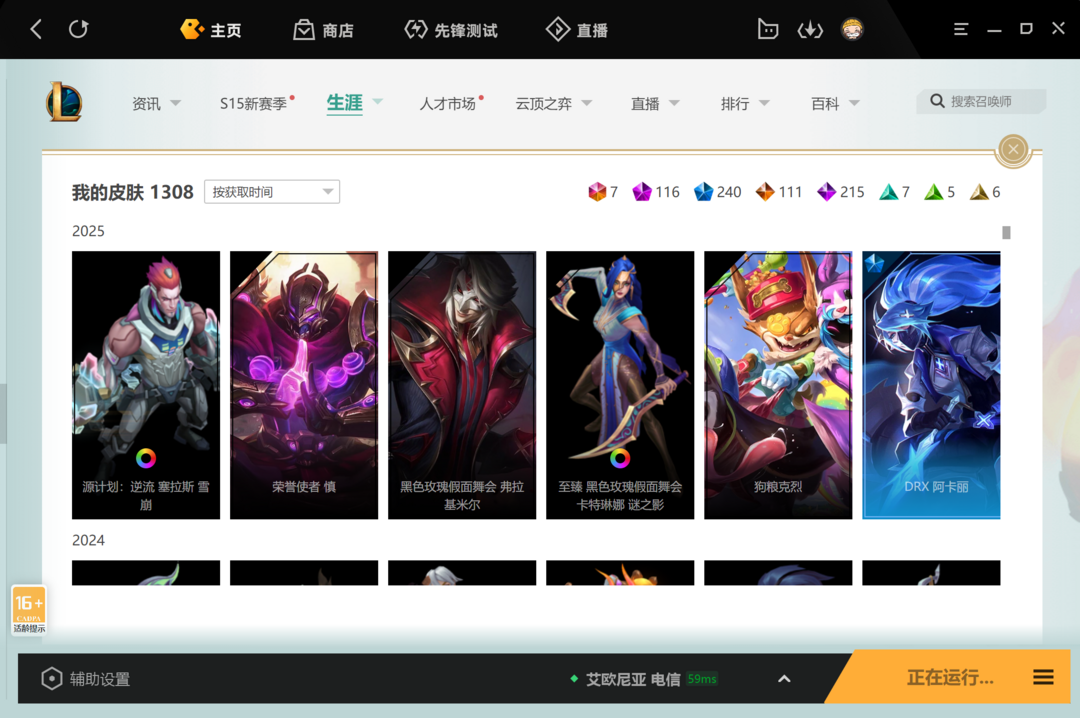
Task: Filter by the gold triangle with count 6
Action: [x=985, y=192]
